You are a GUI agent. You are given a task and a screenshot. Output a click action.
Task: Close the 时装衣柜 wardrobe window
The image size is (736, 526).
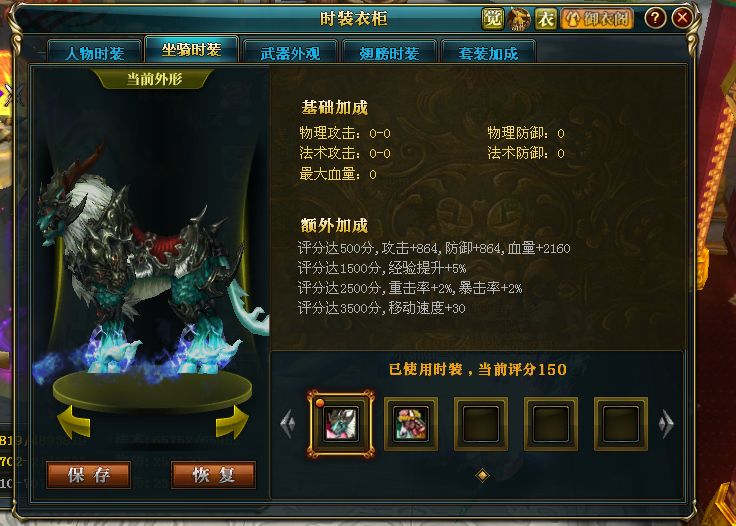(682, 18)
